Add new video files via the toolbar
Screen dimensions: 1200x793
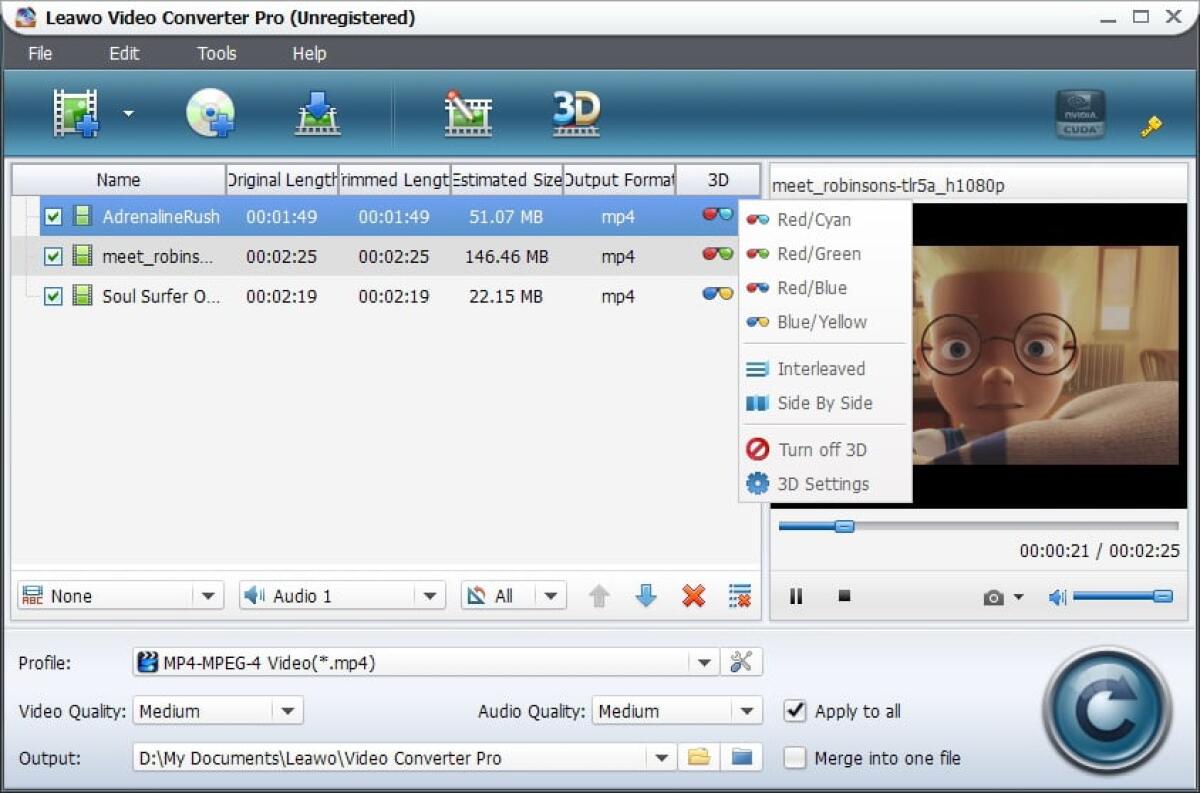(75, 111)
